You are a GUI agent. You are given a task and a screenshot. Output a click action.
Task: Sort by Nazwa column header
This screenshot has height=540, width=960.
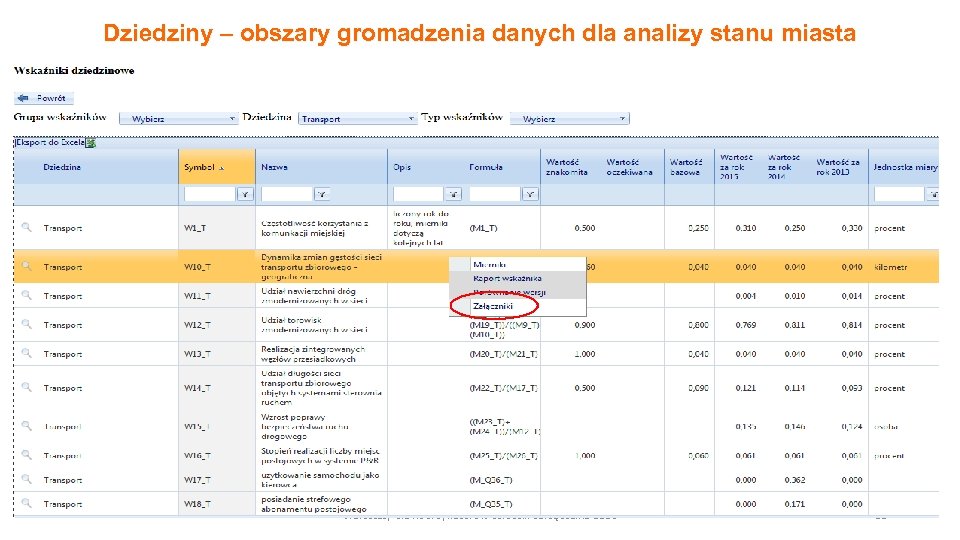321,167
